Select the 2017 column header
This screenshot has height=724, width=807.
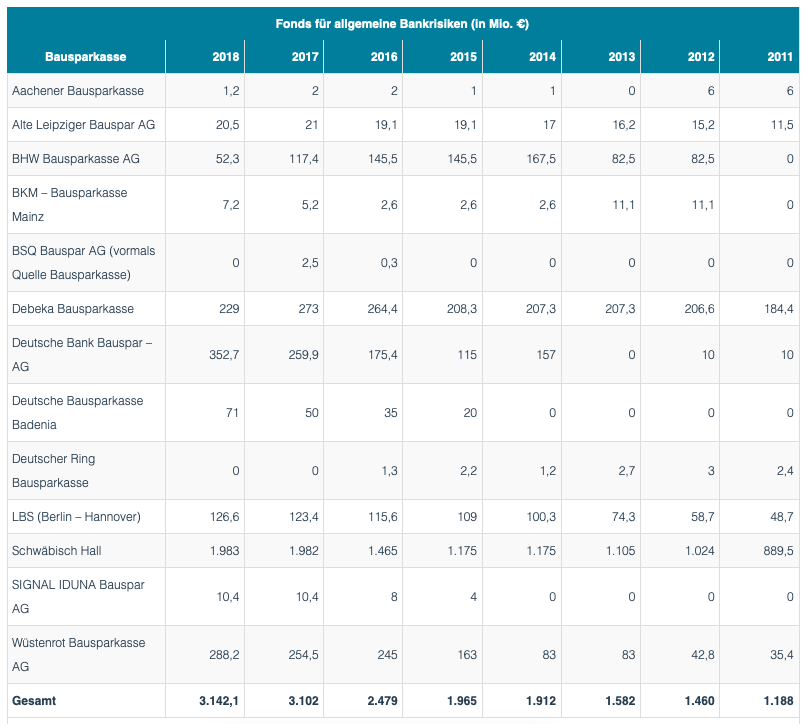[305, 57]
